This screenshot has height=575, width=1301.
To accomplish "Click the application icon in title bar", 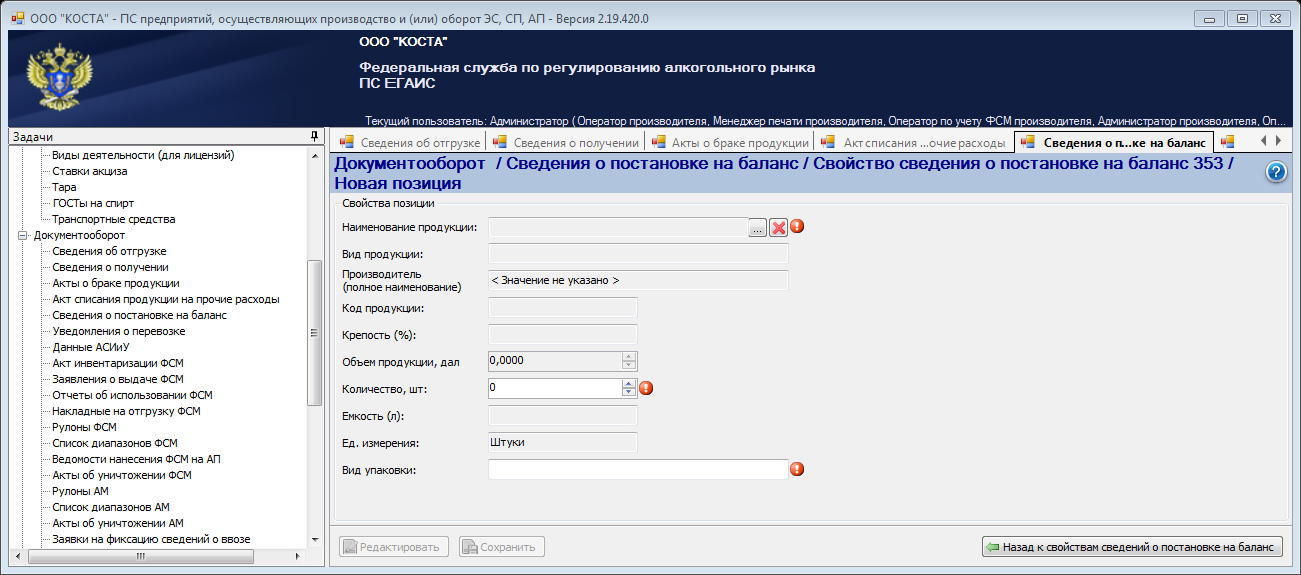I will [17, 17].
